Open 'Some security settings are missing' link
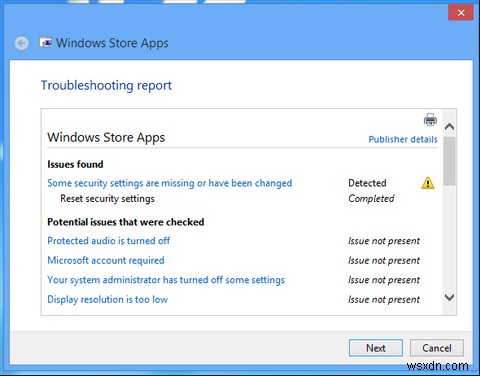Viewport: 480px width, 376px height. coord(170,183)
